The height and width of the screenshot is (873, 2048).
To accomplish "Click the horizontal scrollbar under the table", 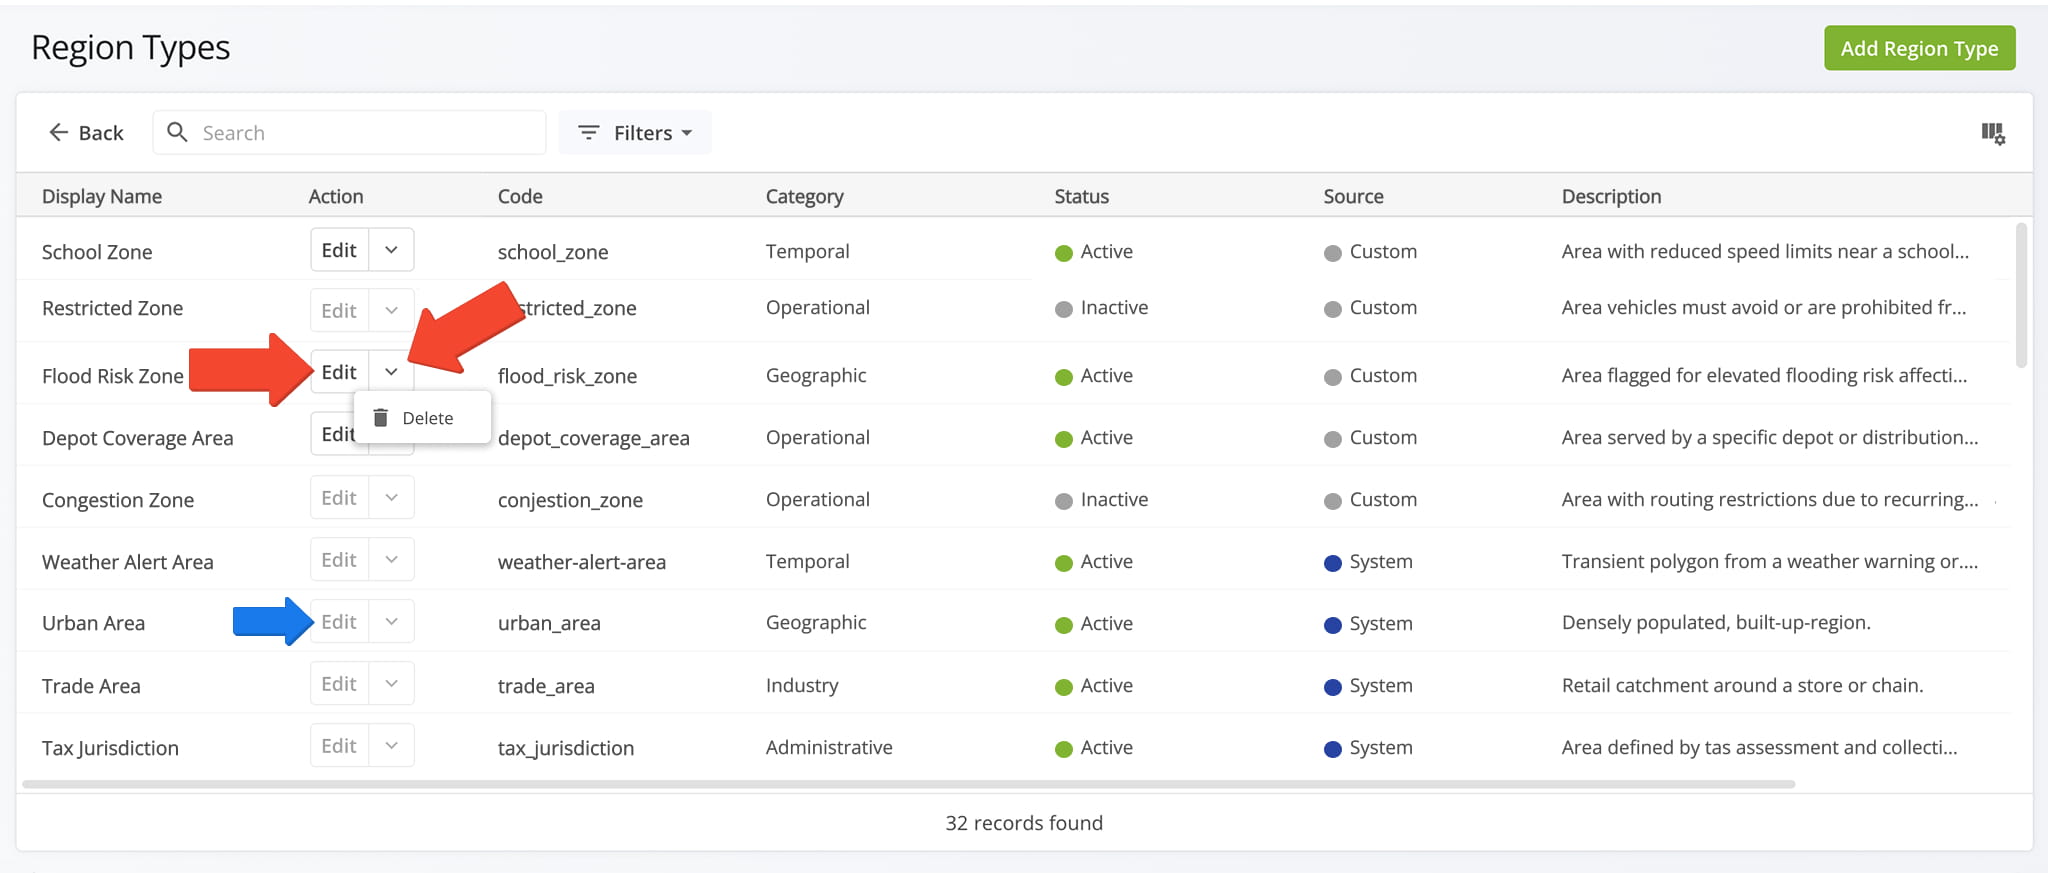I will [x=908, y=784].
